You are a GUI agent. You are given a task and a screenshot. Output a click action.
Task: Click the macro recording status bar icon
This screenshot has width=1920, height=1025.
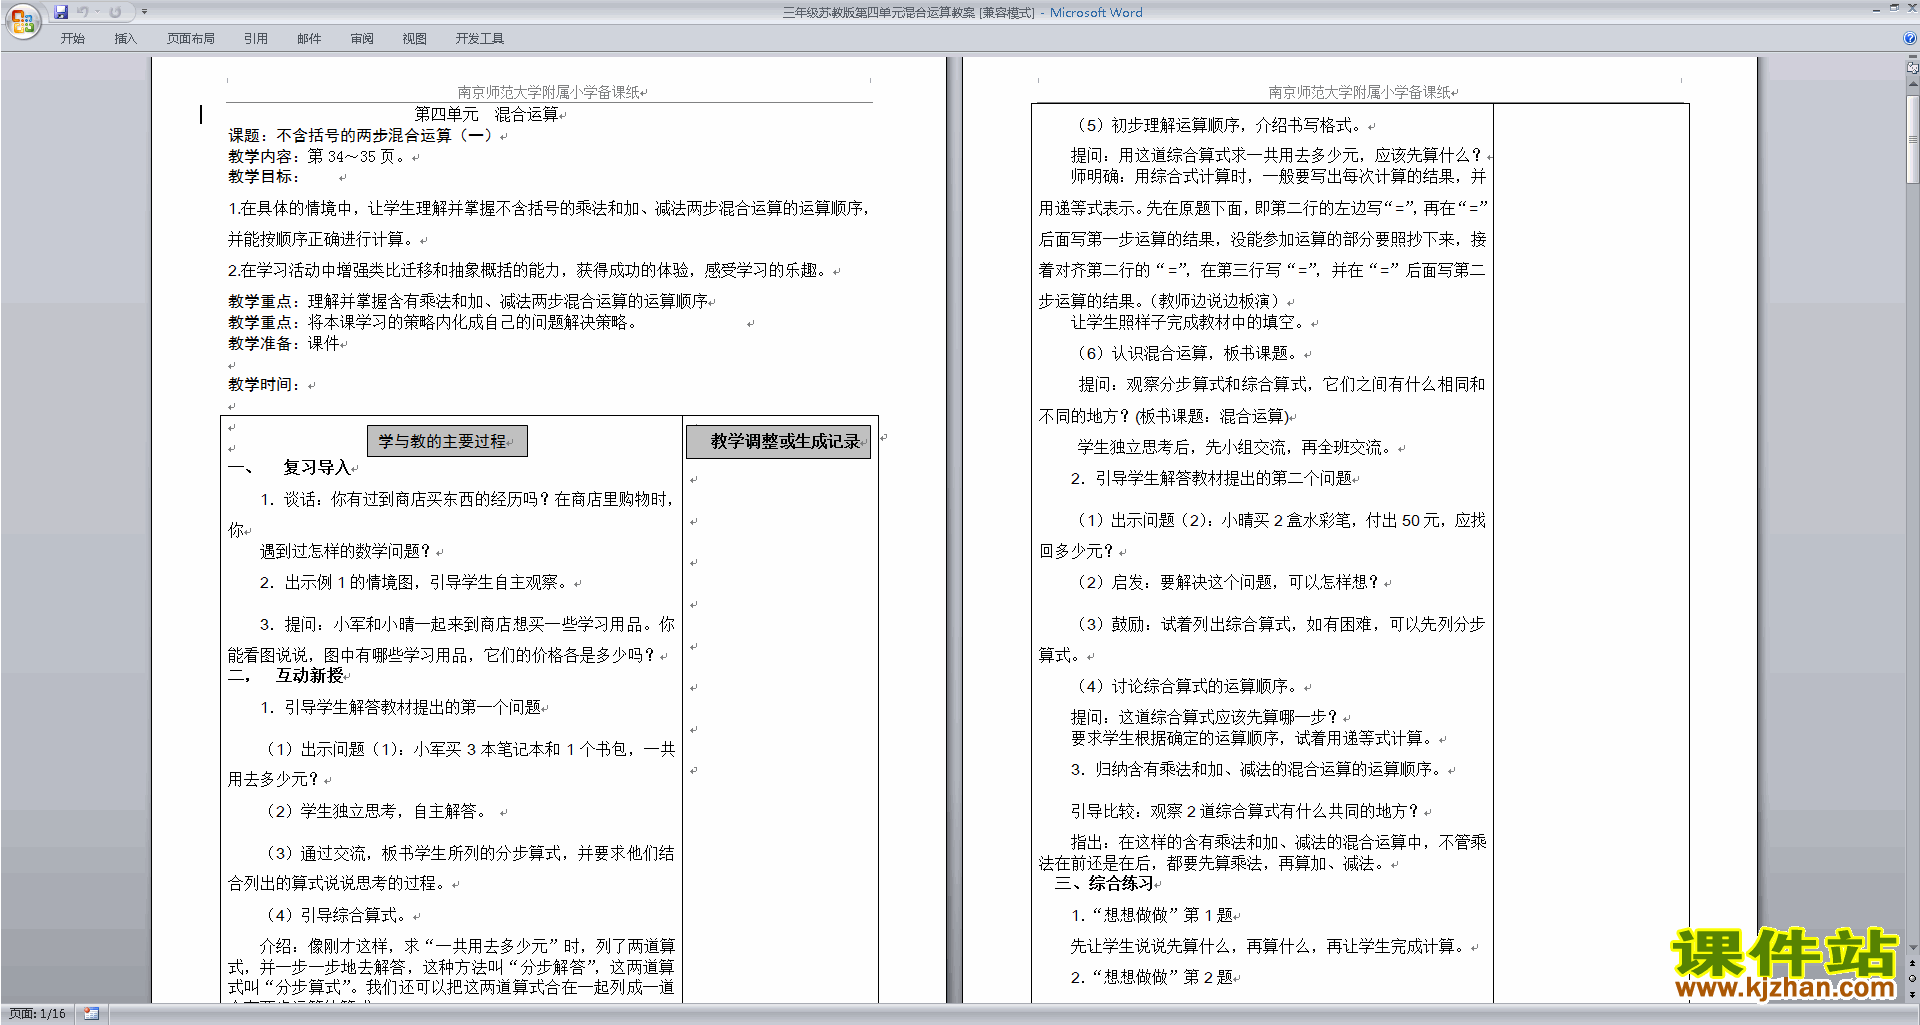pos(91,1014)
